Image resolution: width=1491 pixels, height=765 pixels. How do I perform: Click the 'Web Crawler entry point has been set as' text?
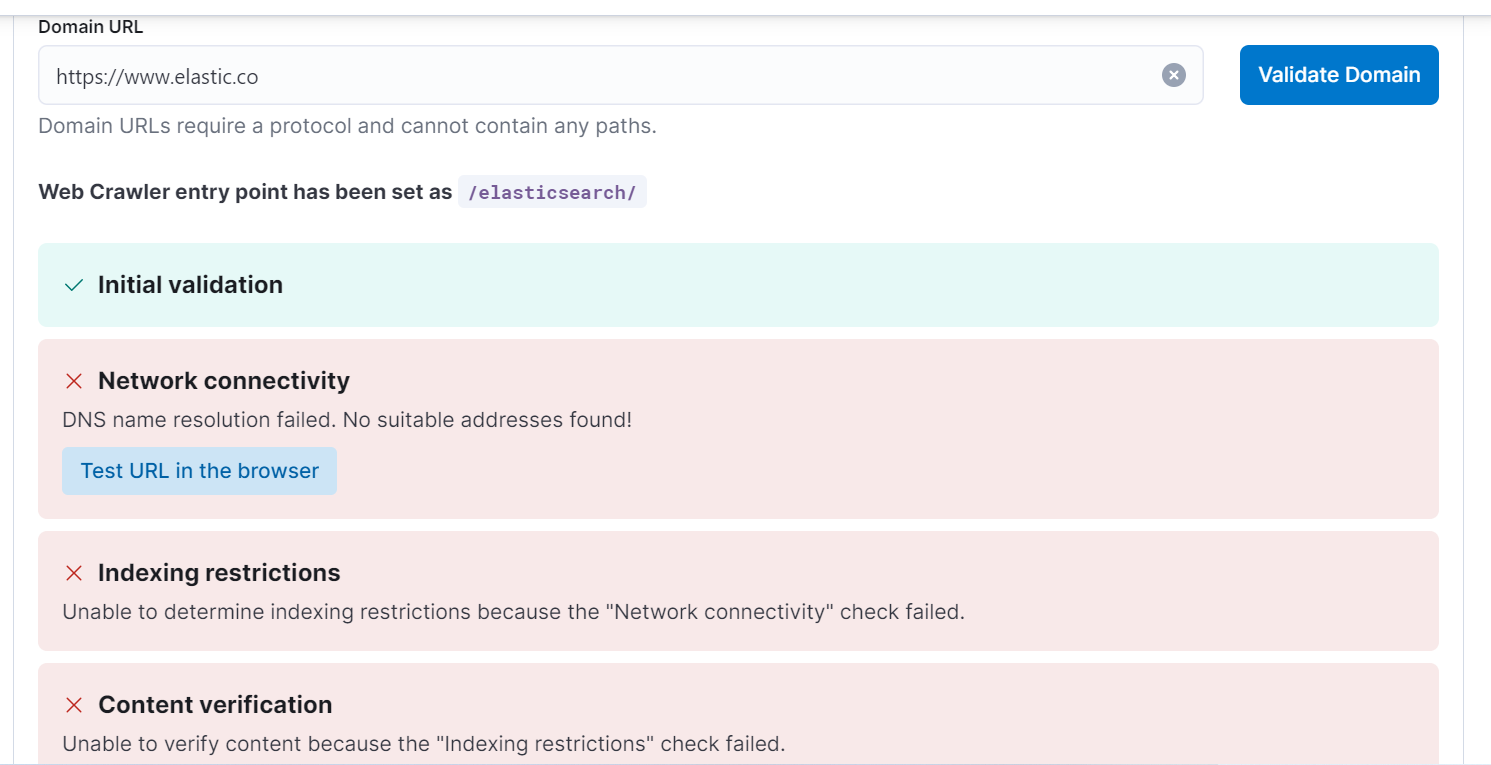click(245, 192)
